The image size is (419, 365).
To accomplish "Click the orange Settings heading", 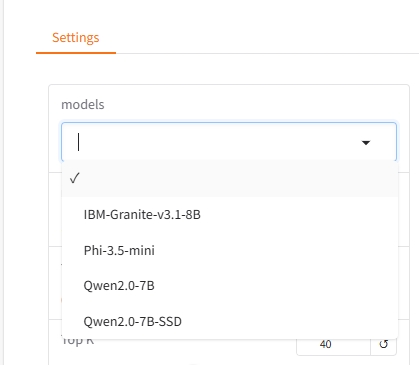I will 76,38.
